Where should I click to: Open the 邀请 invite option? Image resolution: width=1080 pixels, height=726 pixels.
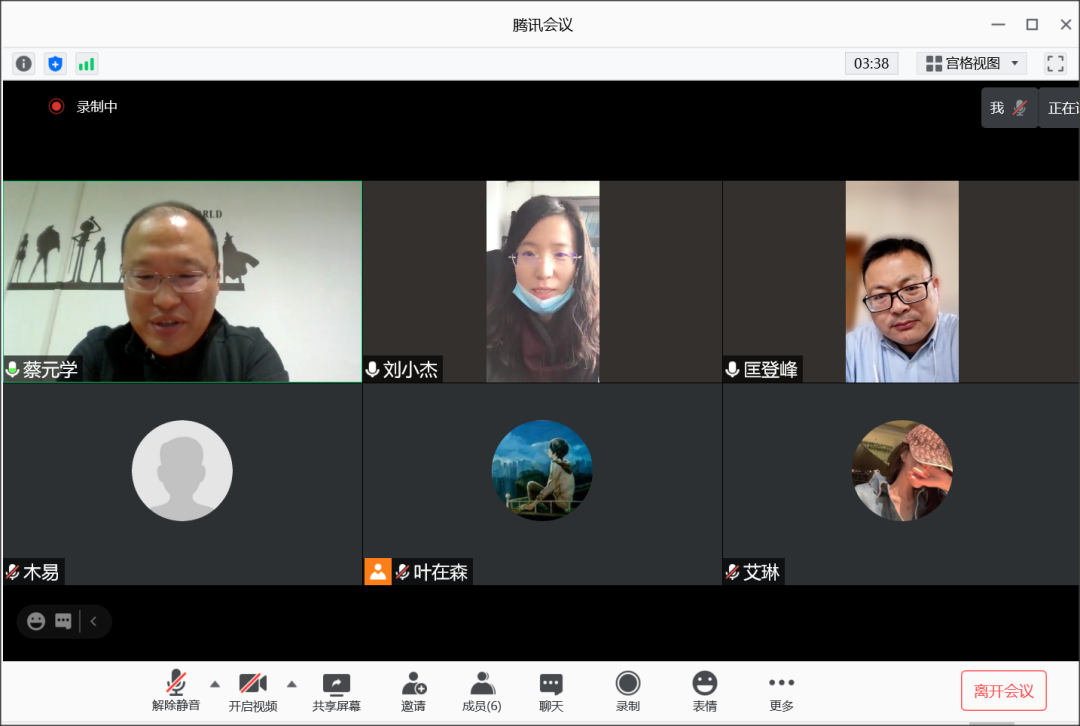click(x=413, y=691)
